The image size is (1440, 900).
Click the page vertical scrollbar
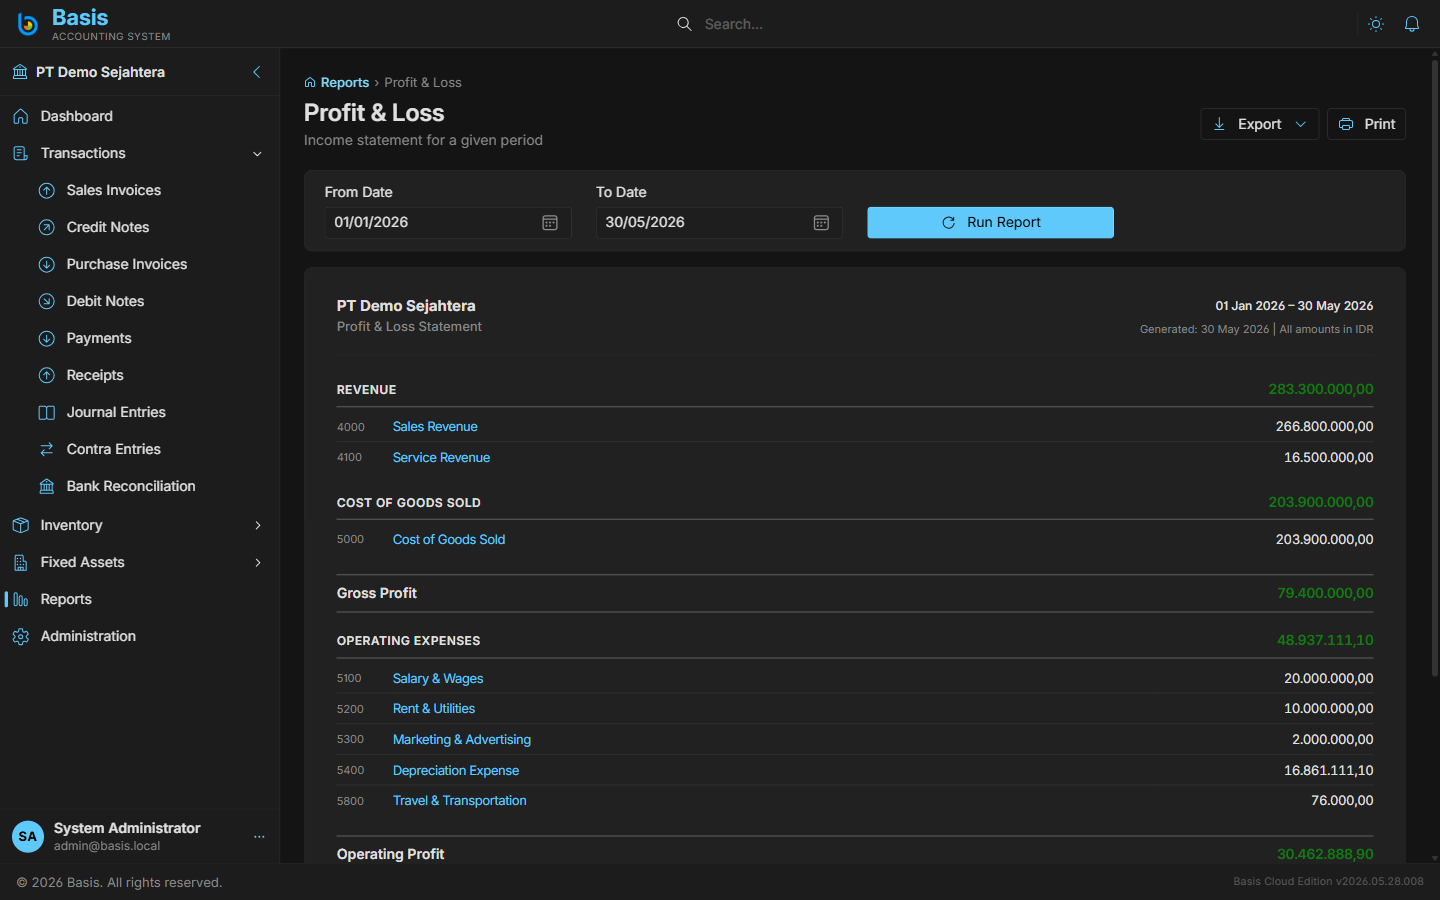click(1435, 370)
